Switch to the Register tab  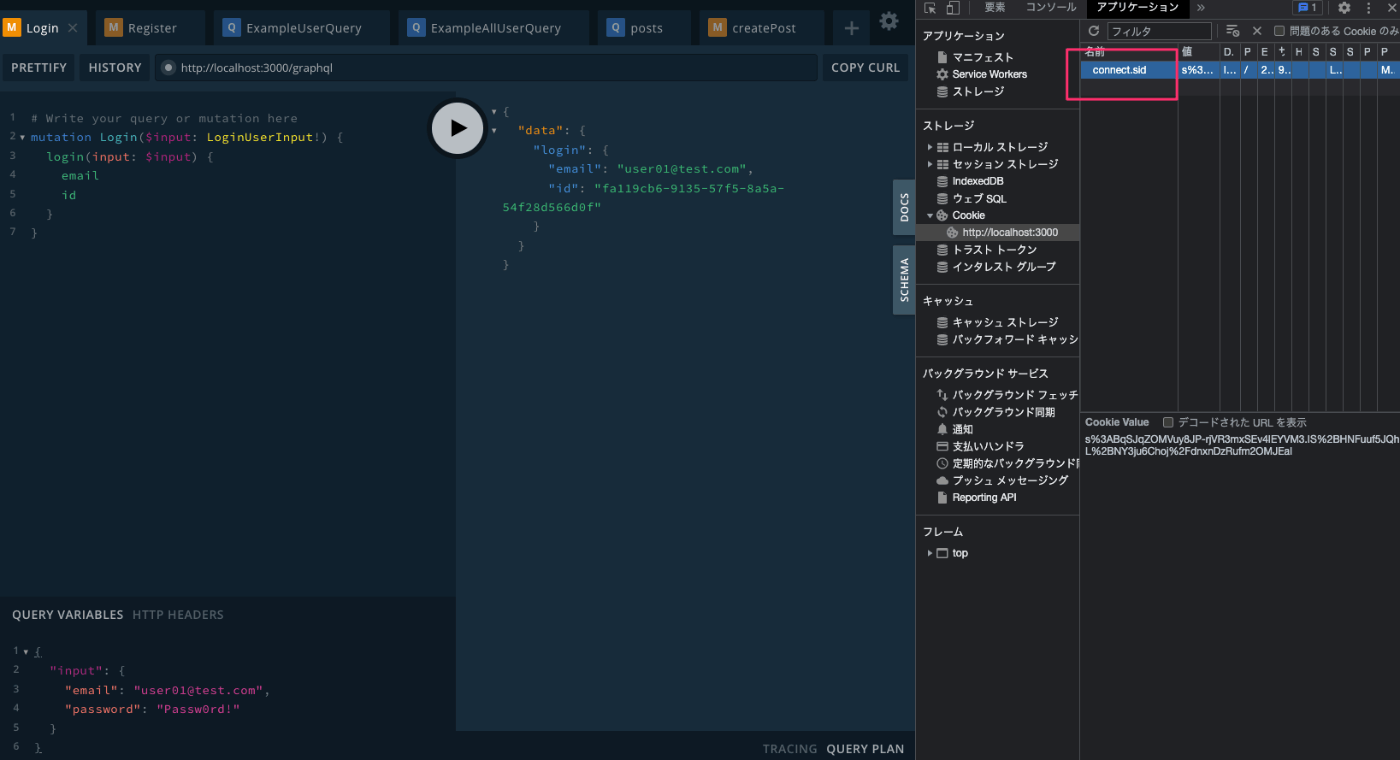pos(150,28)
